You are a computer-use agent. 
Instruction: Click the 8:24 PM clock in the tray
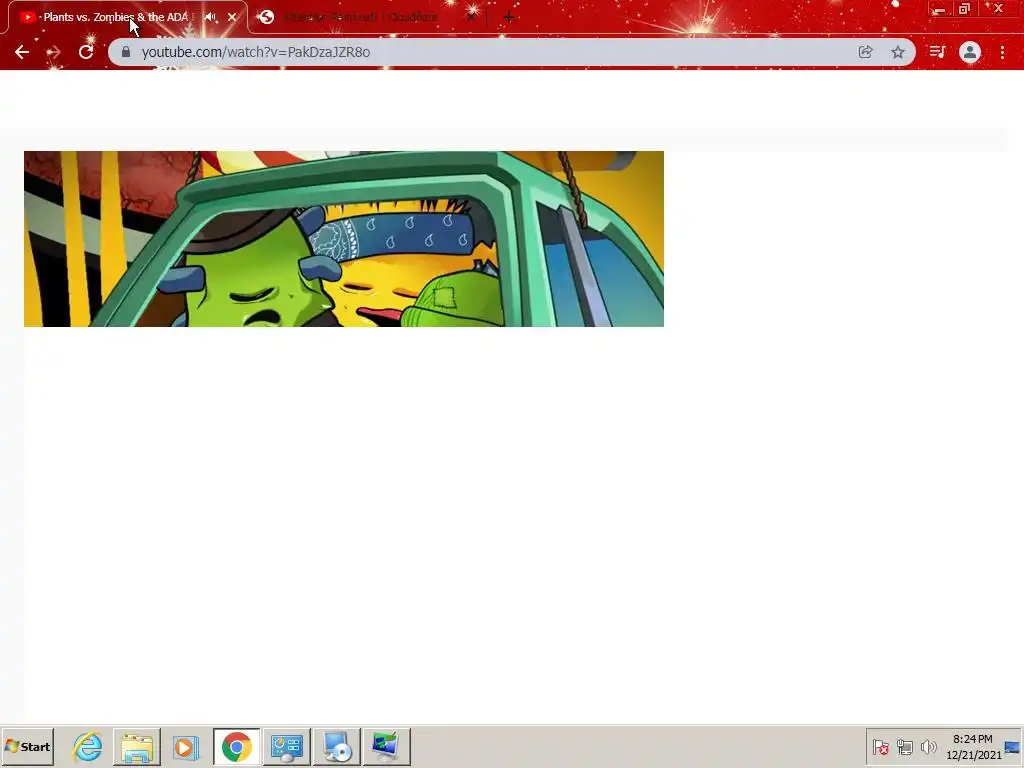pyautogui.click(x=973, y=746)
